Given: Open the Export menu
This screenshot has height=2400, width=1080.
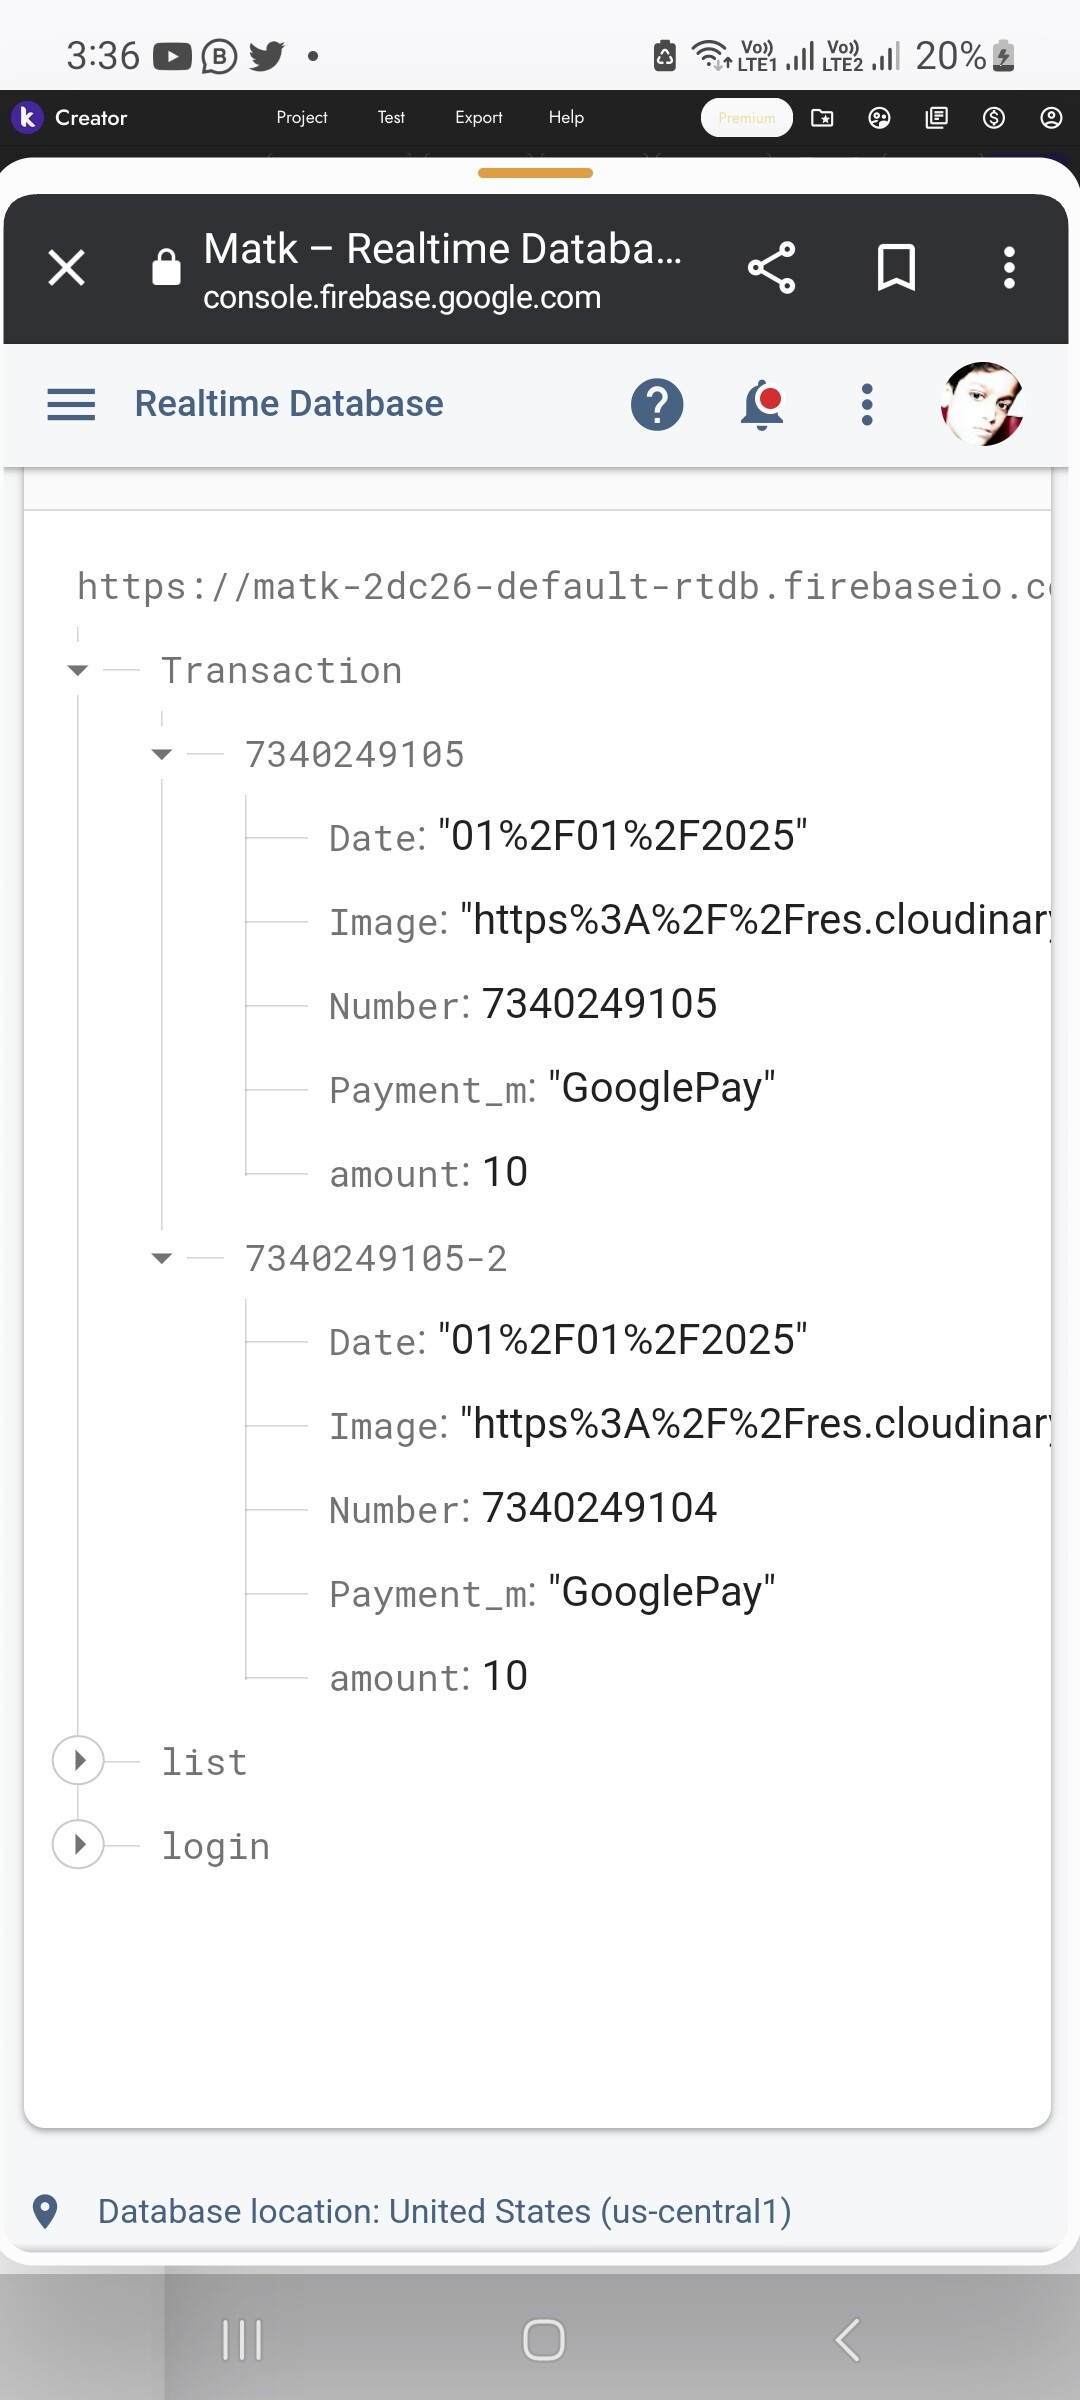Looking at the screenshot, I should click(479, 117).
